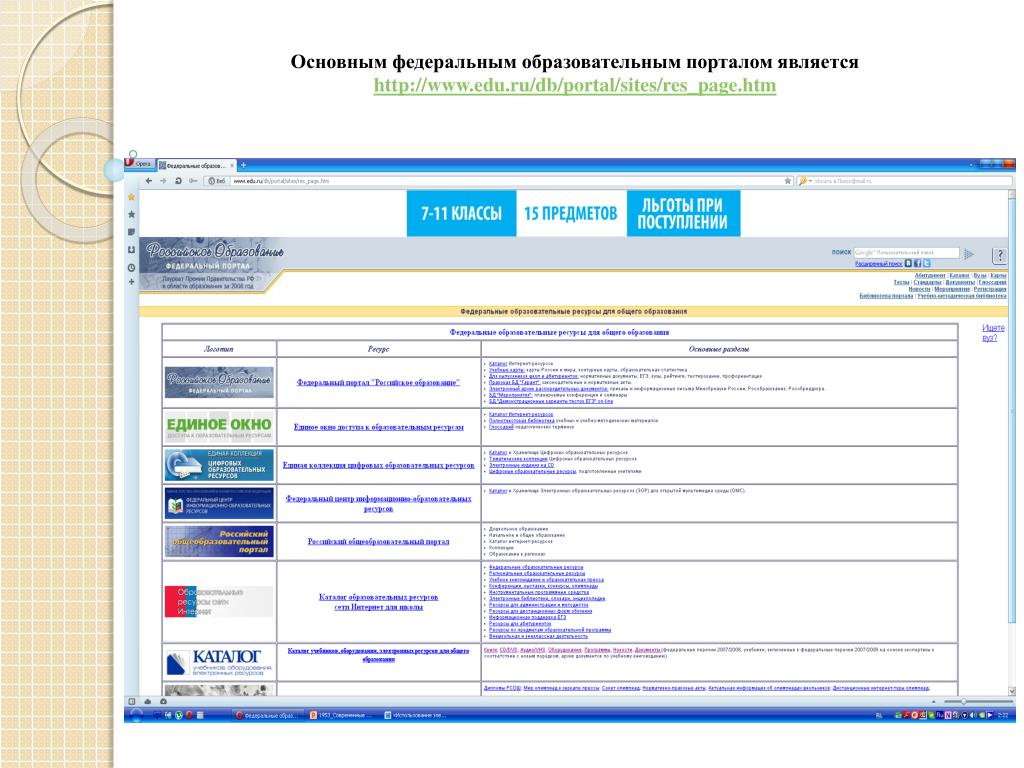Click the page vertical scrollbar

(x=1012, y=443)
